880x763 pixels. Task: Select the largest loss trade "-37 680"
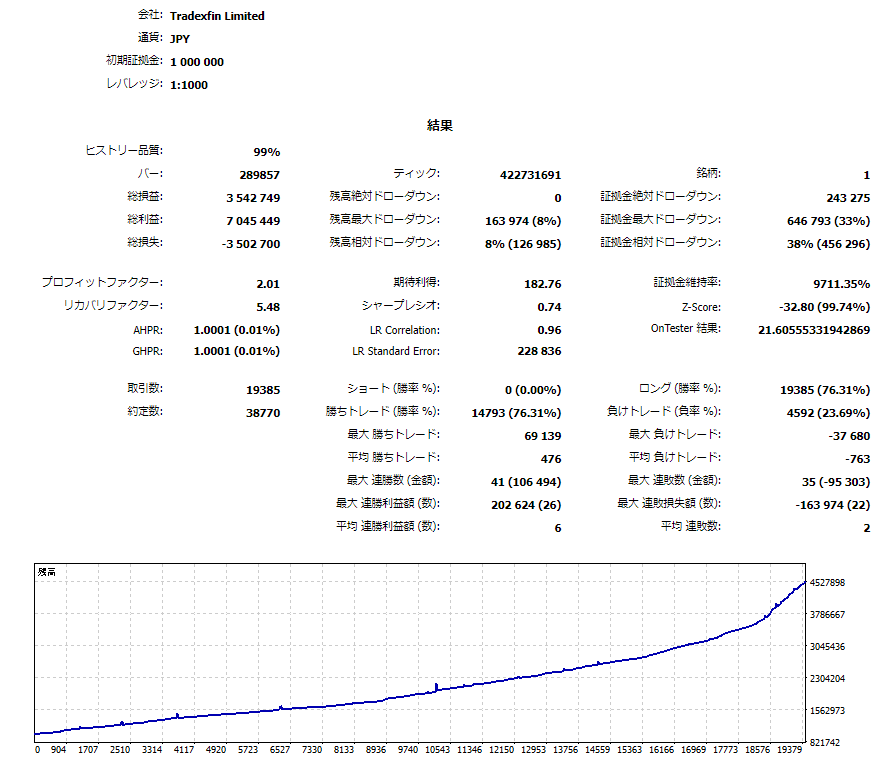(850, 436)
